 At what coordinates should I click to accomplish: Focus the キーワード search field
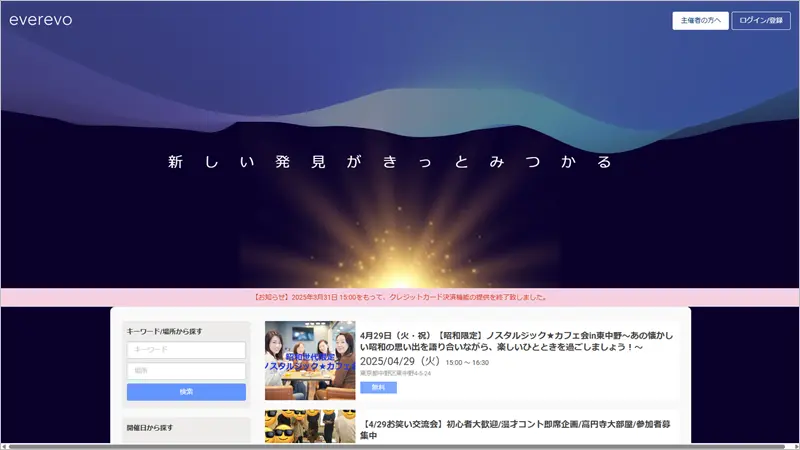coord(186,350)
